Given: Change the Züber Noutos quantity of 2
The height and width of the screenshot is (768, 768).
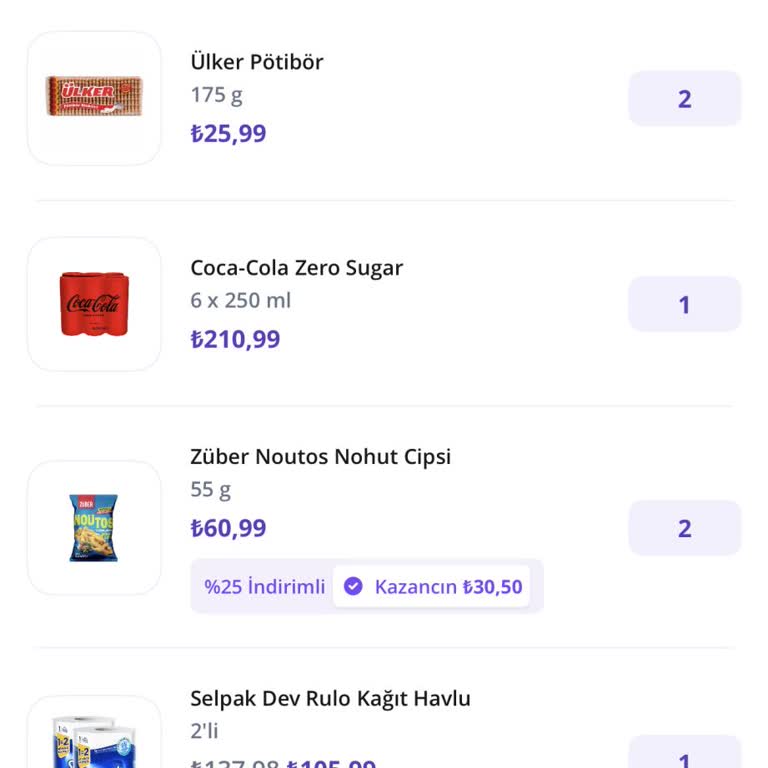Looking at the screenshot, I should point(684,528).
